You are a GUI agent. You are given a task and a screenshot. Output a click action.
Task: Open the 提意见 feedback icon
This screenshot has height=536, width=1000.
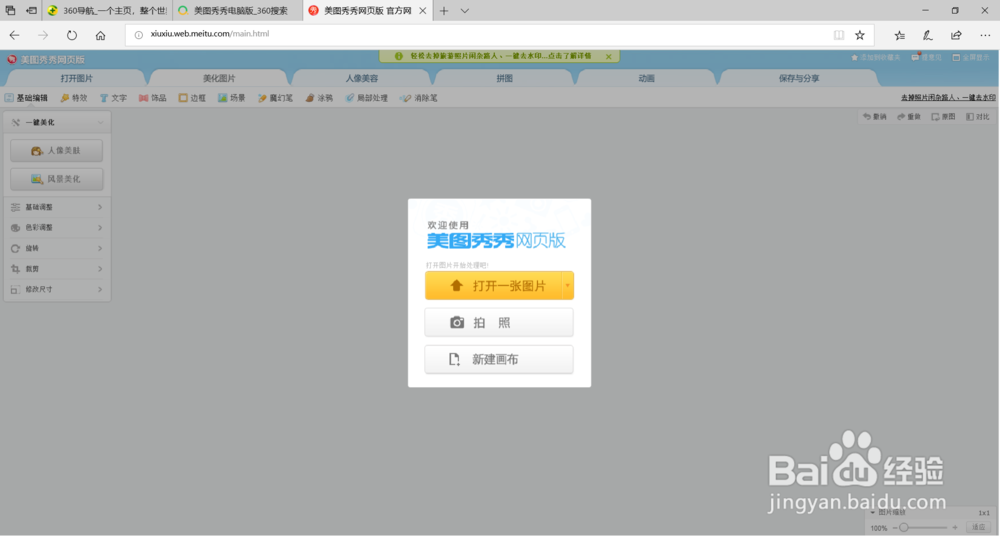(x=915, y=57)
